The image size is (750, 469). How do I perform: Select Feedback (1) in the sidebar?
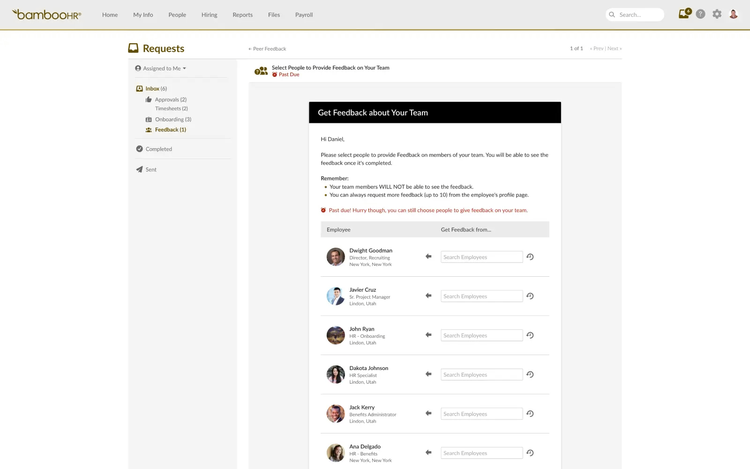click(171, 130)
